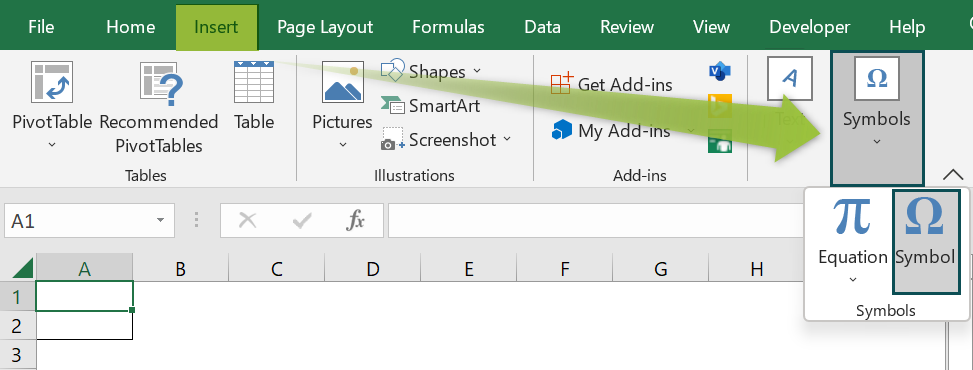Click the Symbol omega button
The height and width of the screenshot is (370, 973).
pos(925,241)
